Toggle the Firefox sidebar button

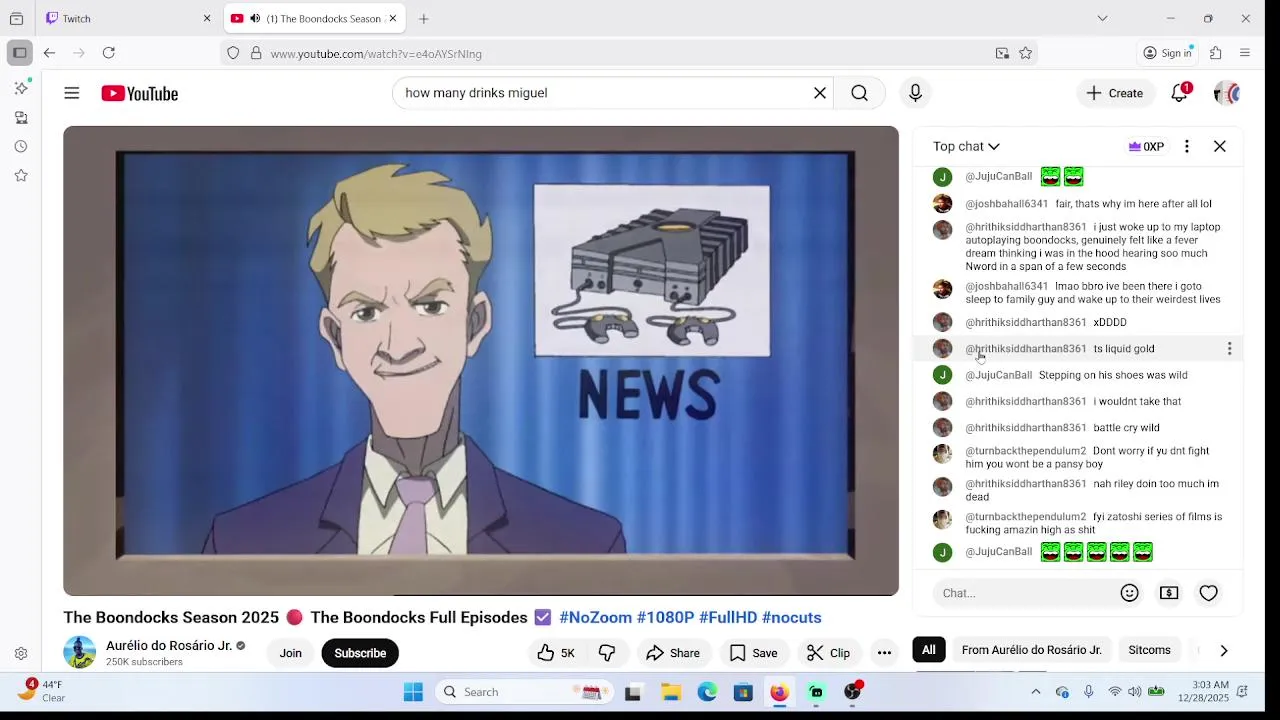click(19, 53)
